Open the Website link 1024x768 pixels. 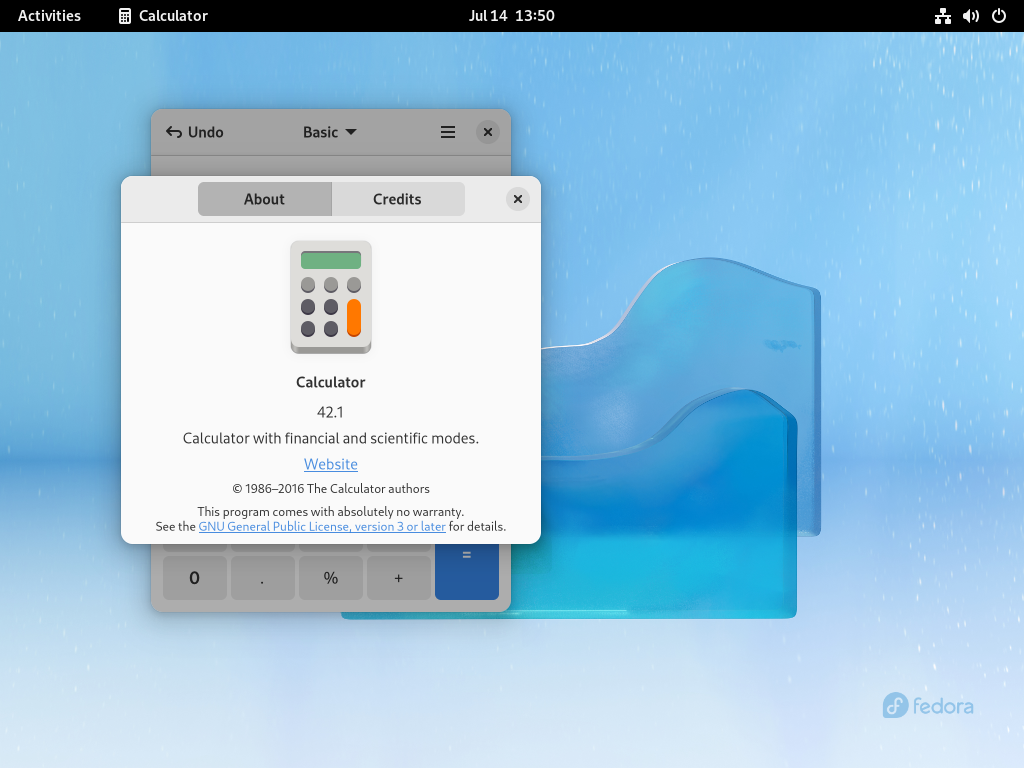click(x=330, y=464)
